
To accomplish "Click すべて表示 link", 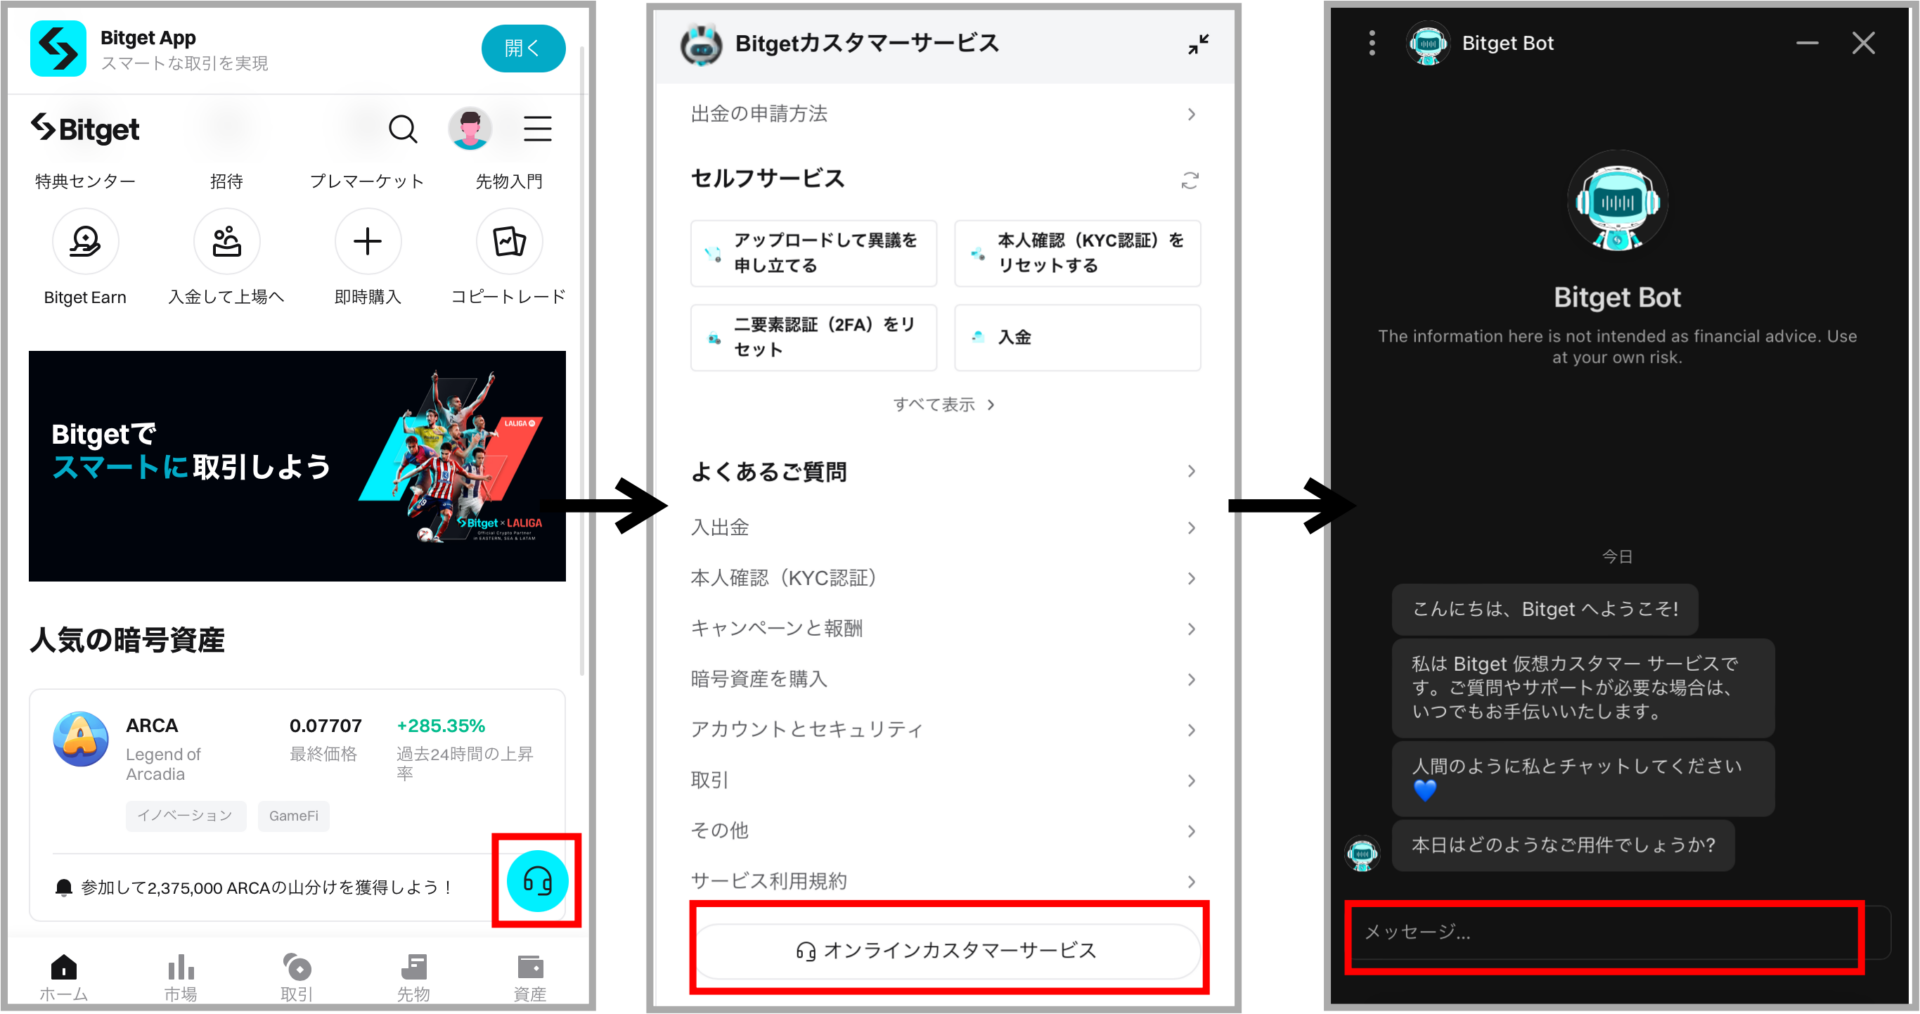I will pos(944,404).
